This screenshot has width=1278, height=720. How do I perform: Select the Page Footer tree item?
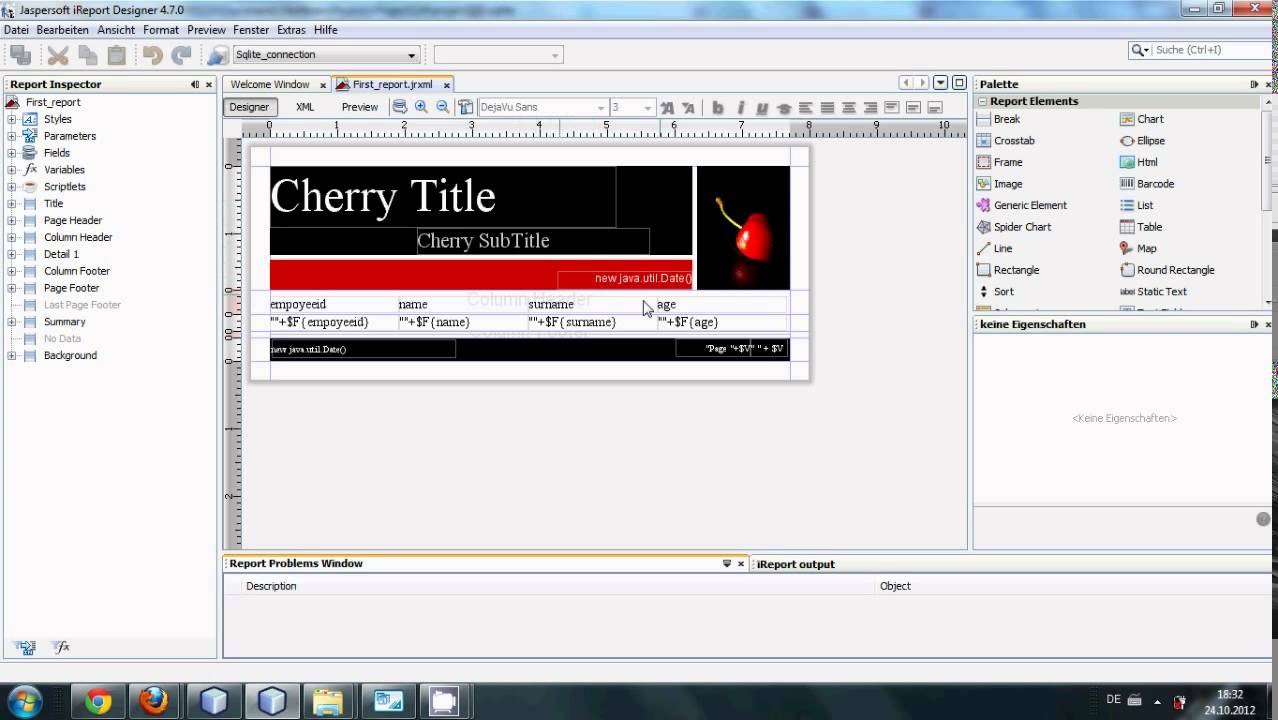(71, 288)
